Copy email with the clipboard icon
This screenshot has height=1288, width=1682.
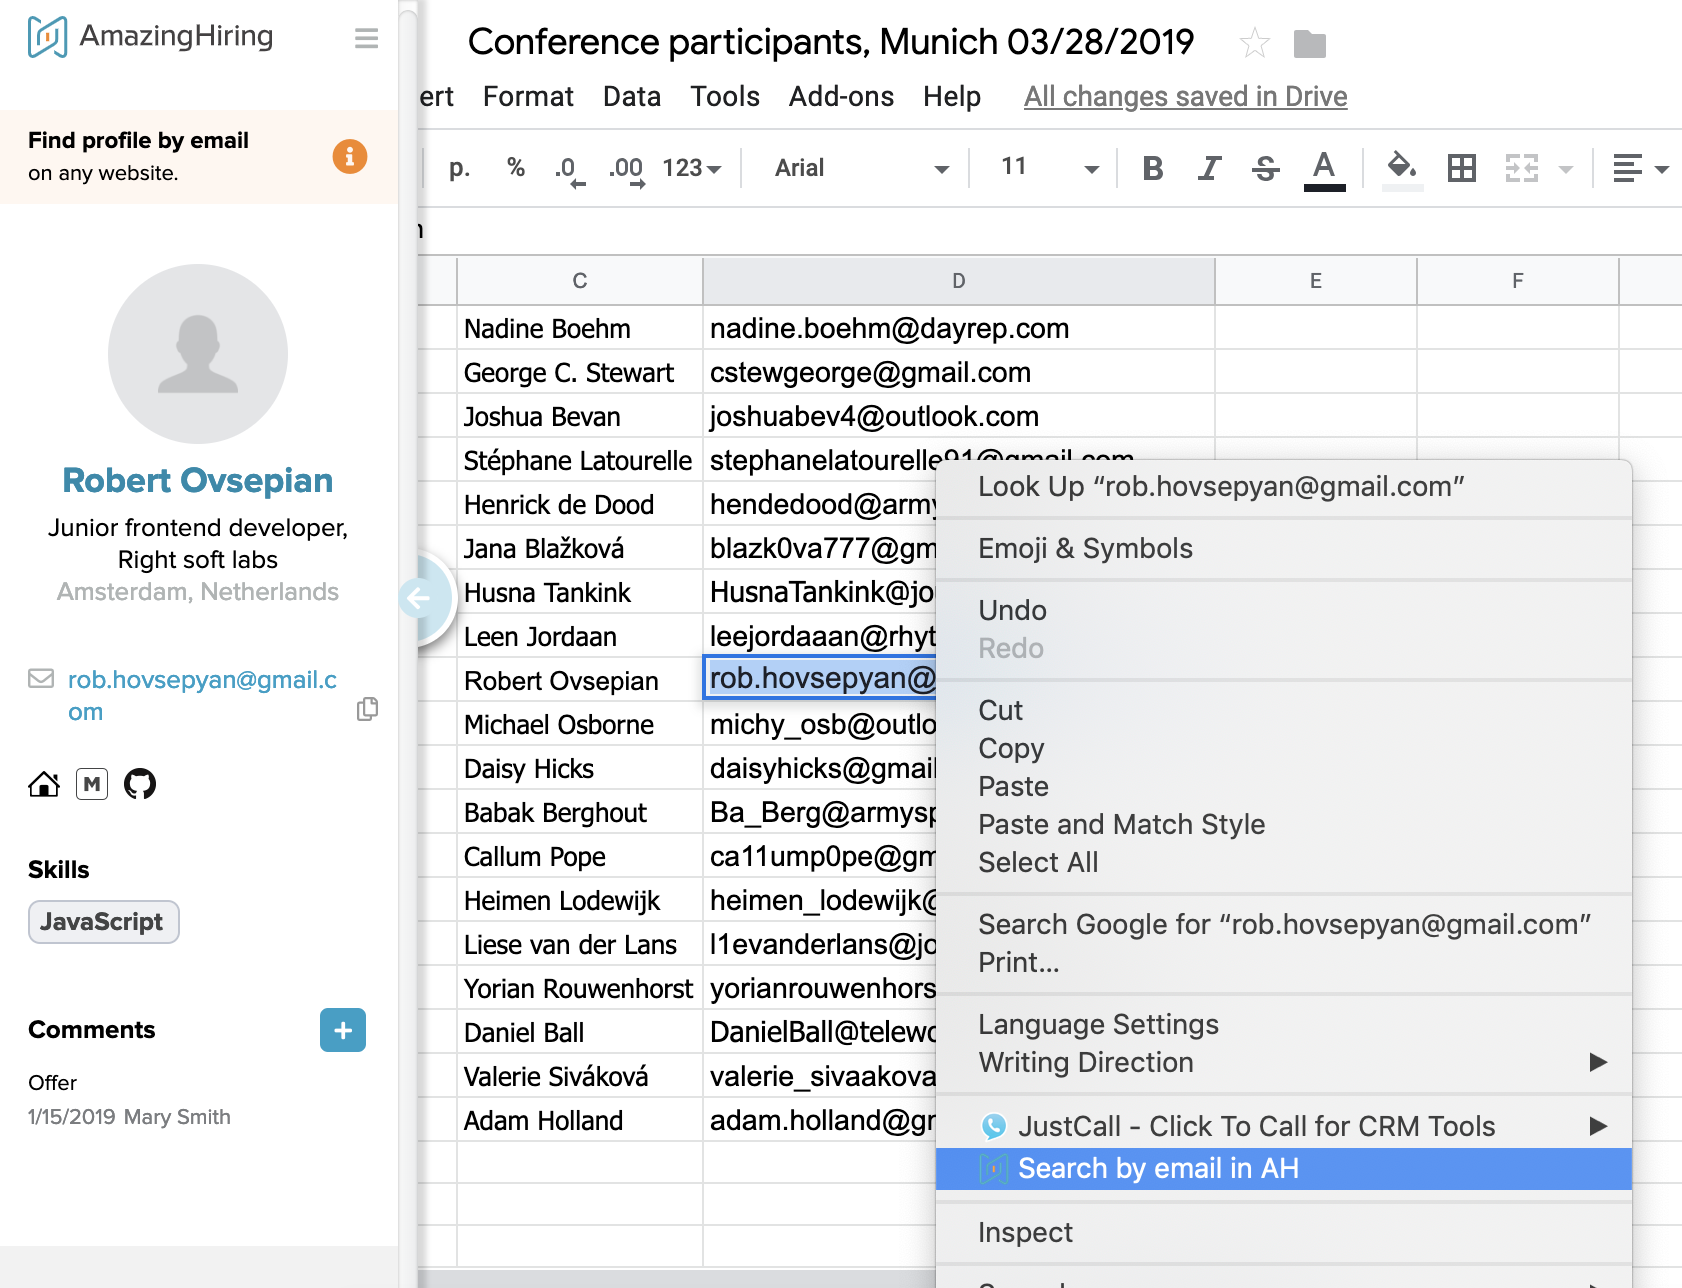pos(367,709)
